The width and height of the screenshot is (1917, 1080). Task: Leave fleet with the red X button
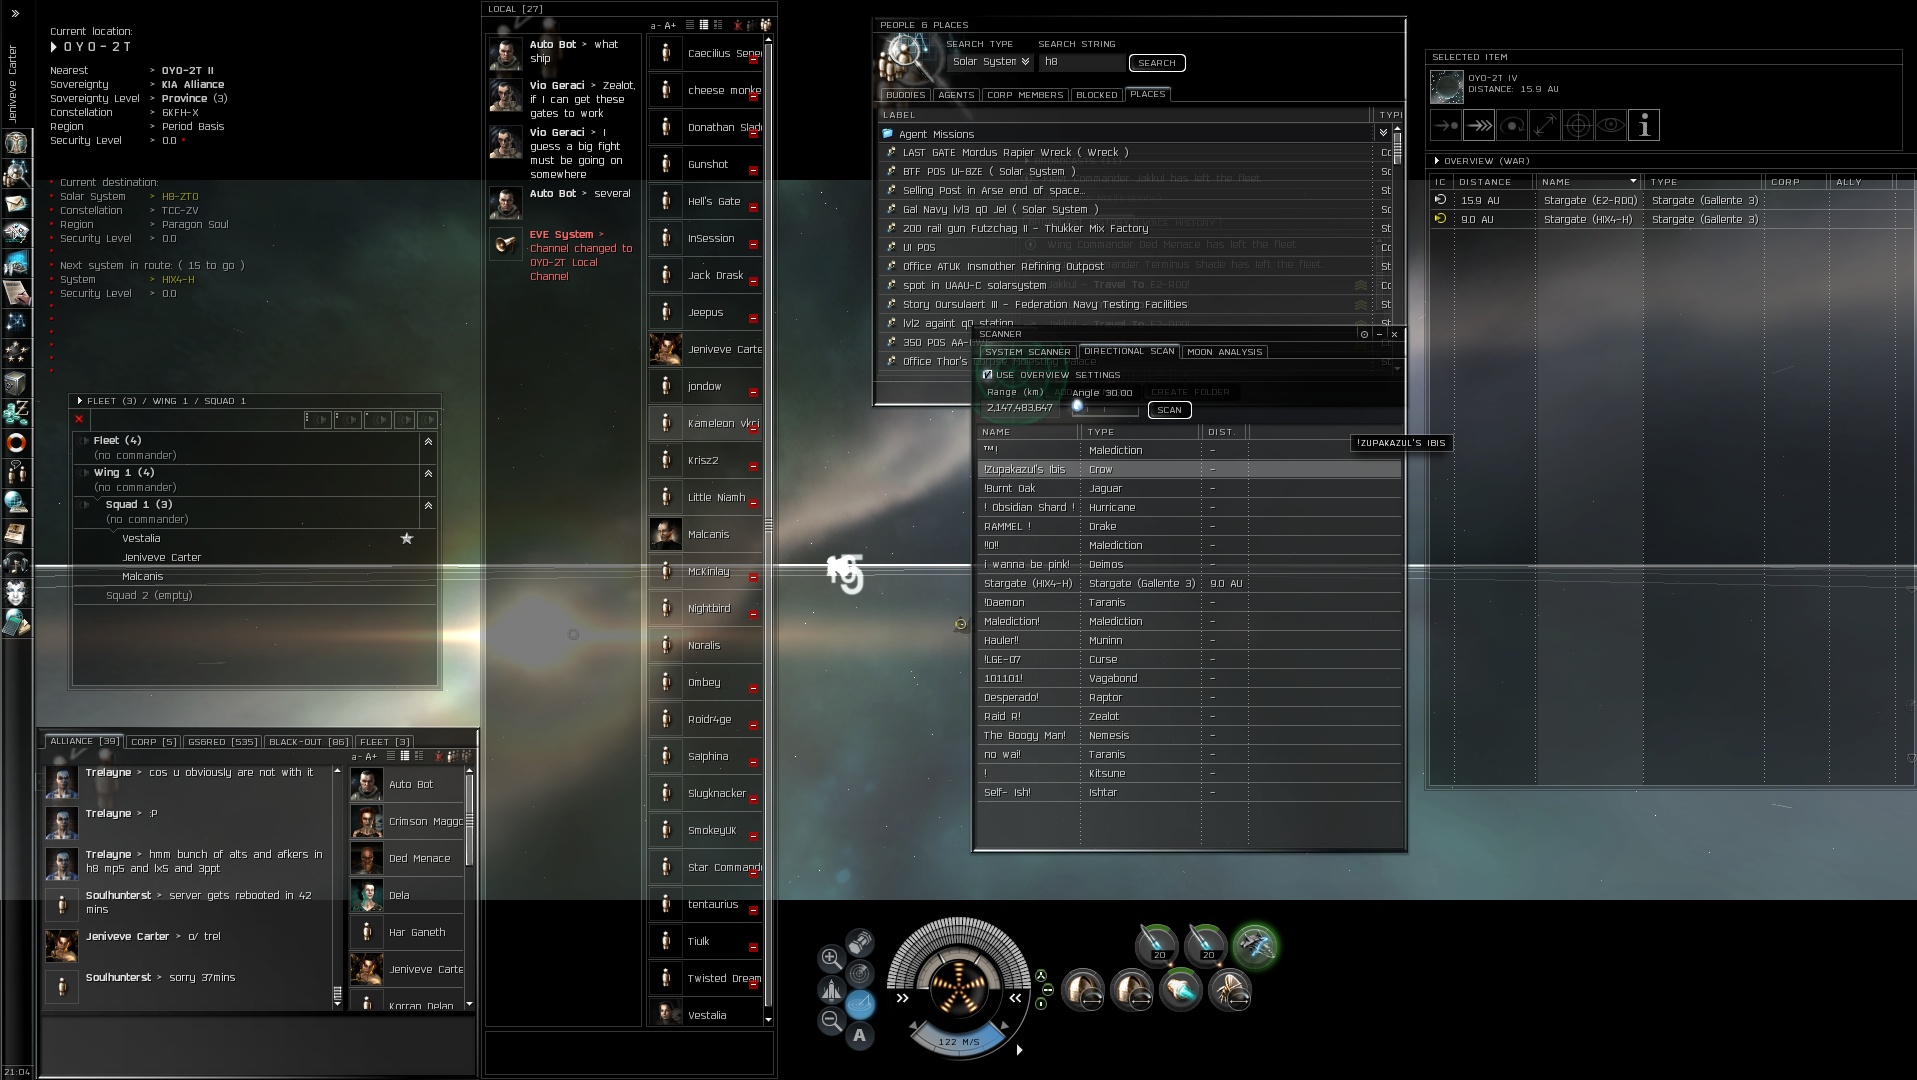click(x=79, y=419)
